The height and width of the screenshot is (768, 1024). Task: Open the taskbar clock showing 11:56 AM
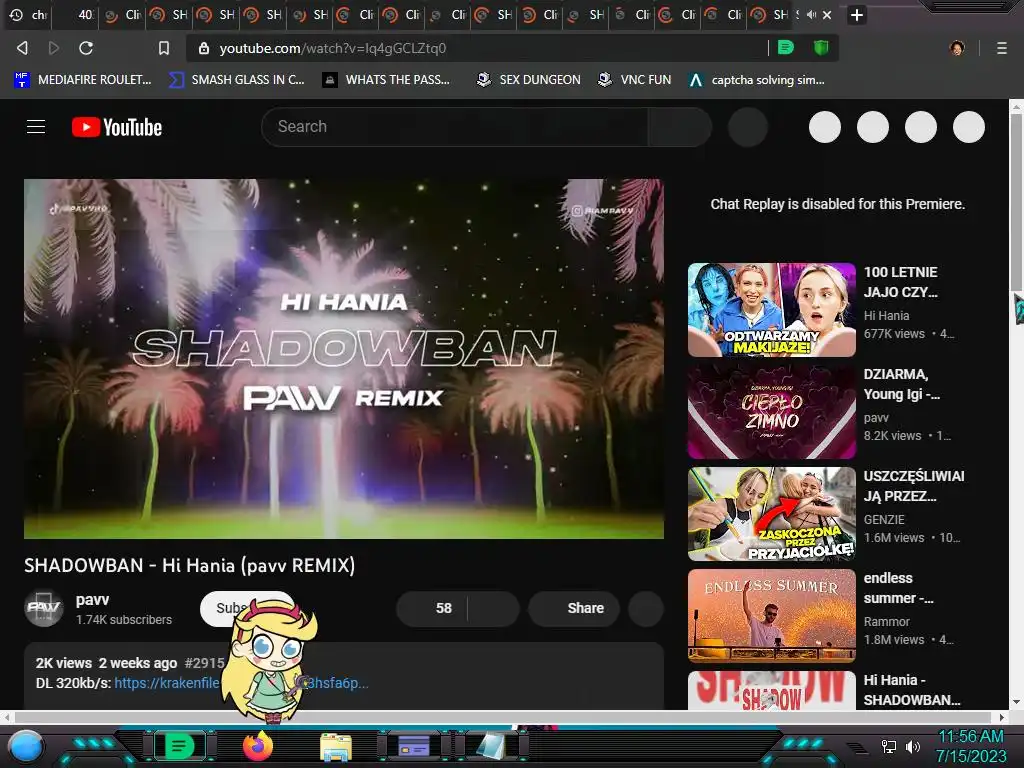(x=970, y=746)
